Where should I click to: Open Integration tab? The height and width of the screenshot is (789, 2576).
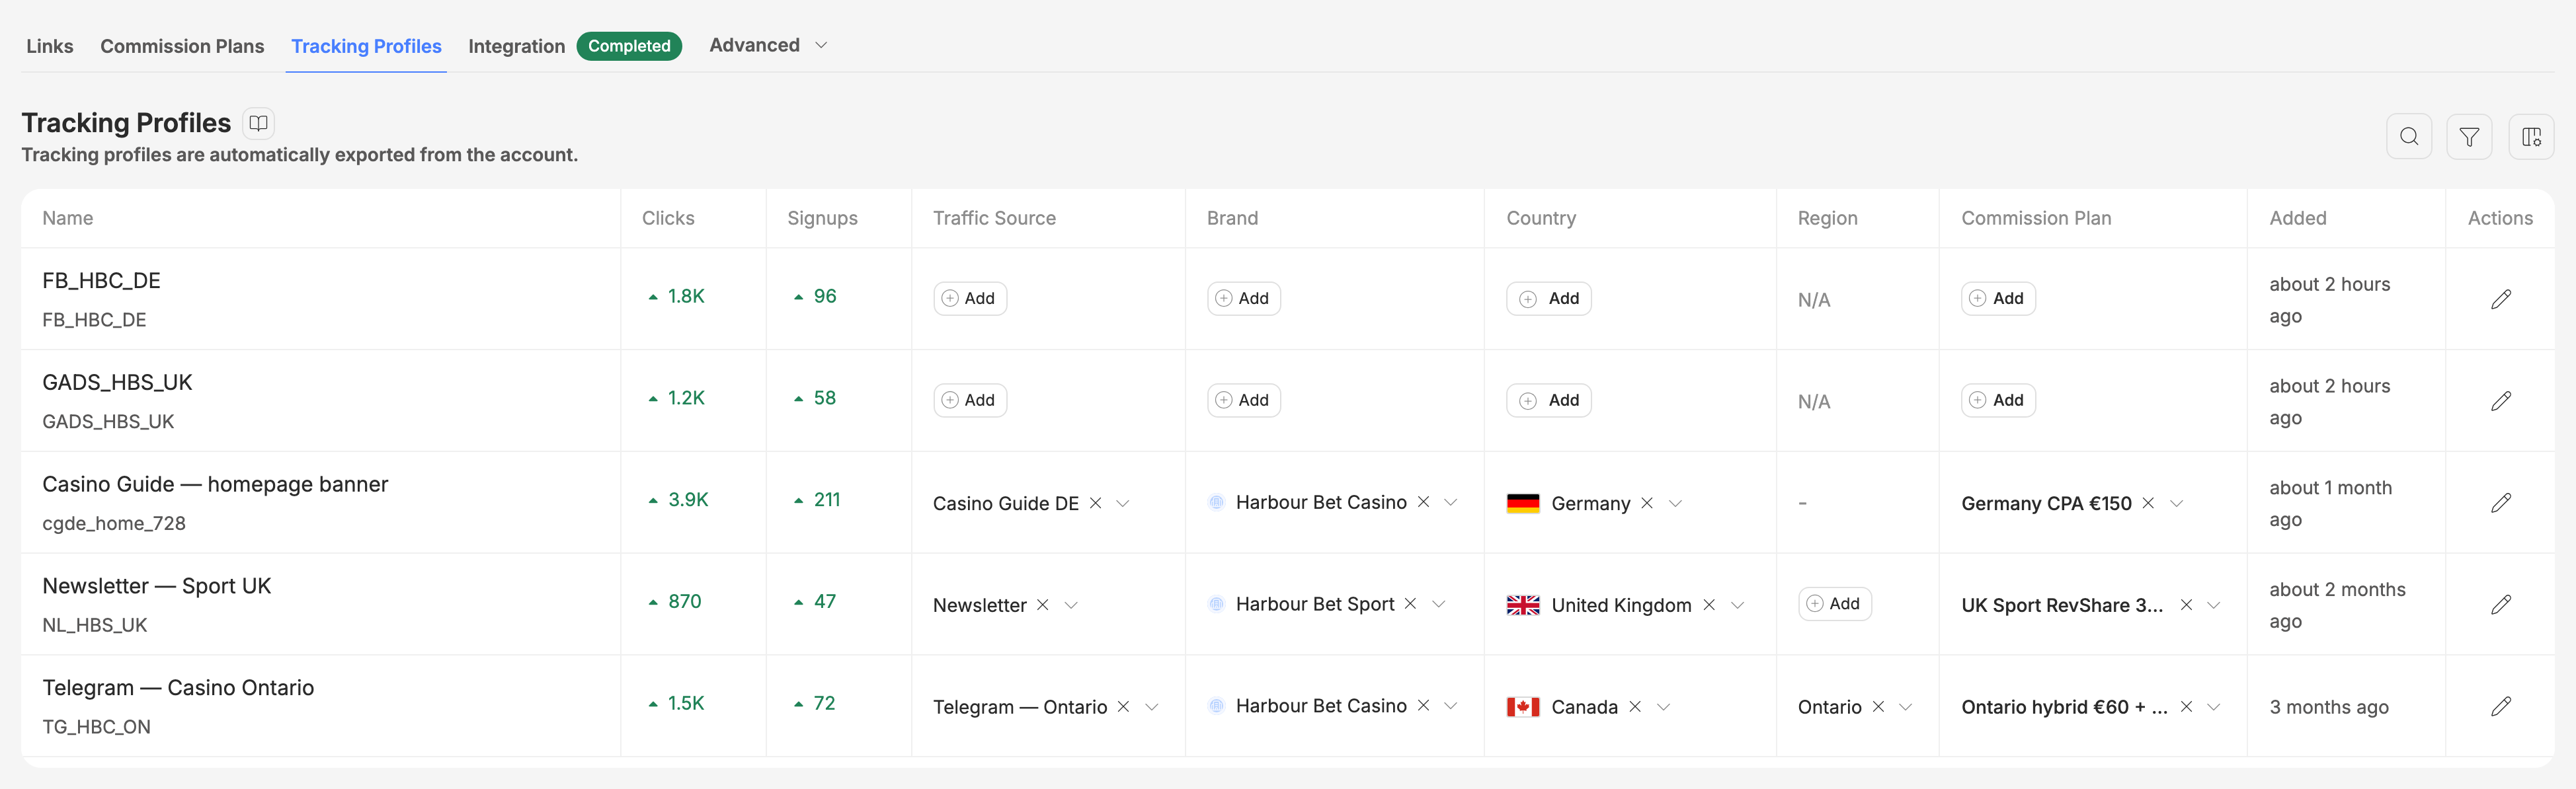tap(516, 46)
